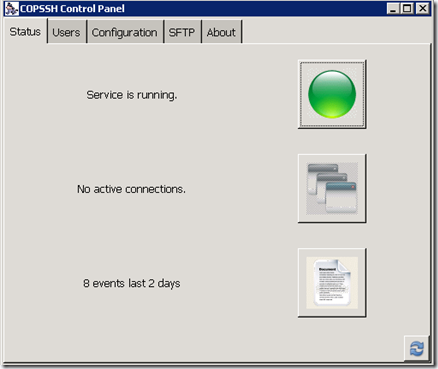Click the green service status orb button
The image size is (438, 369).
point(332,94)
